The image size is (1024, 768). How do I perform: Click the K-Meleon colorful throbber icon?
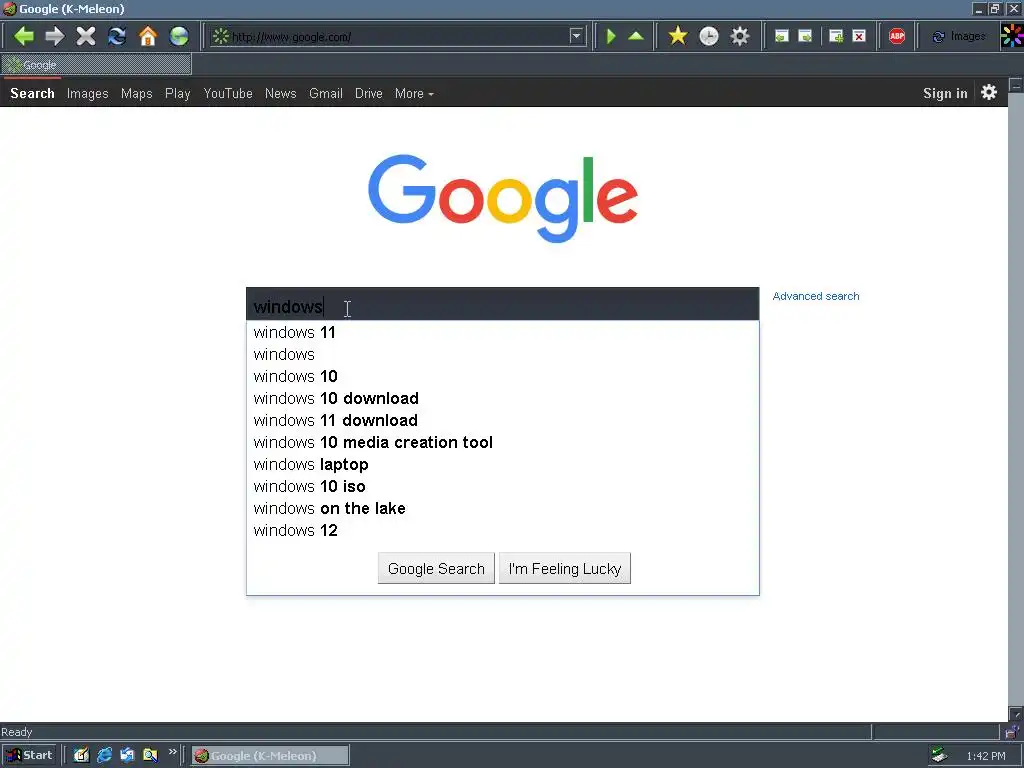pos(1012,36)
